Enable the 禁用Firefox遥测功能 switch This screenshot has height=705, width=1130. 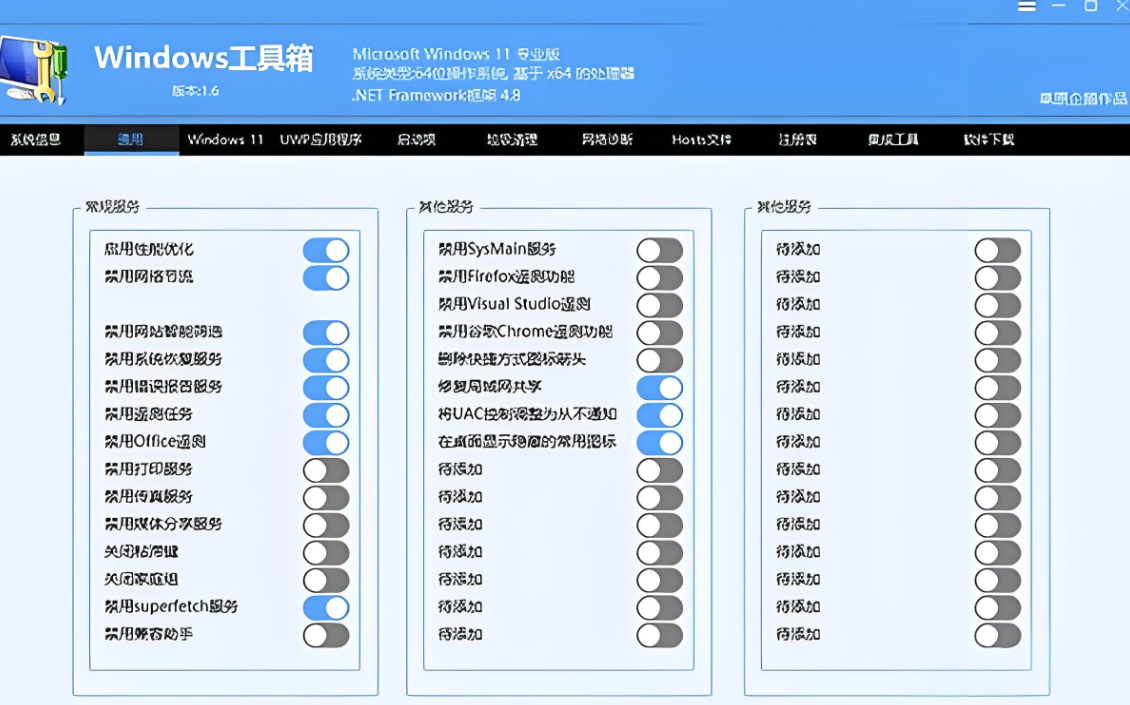click(660, 277)
